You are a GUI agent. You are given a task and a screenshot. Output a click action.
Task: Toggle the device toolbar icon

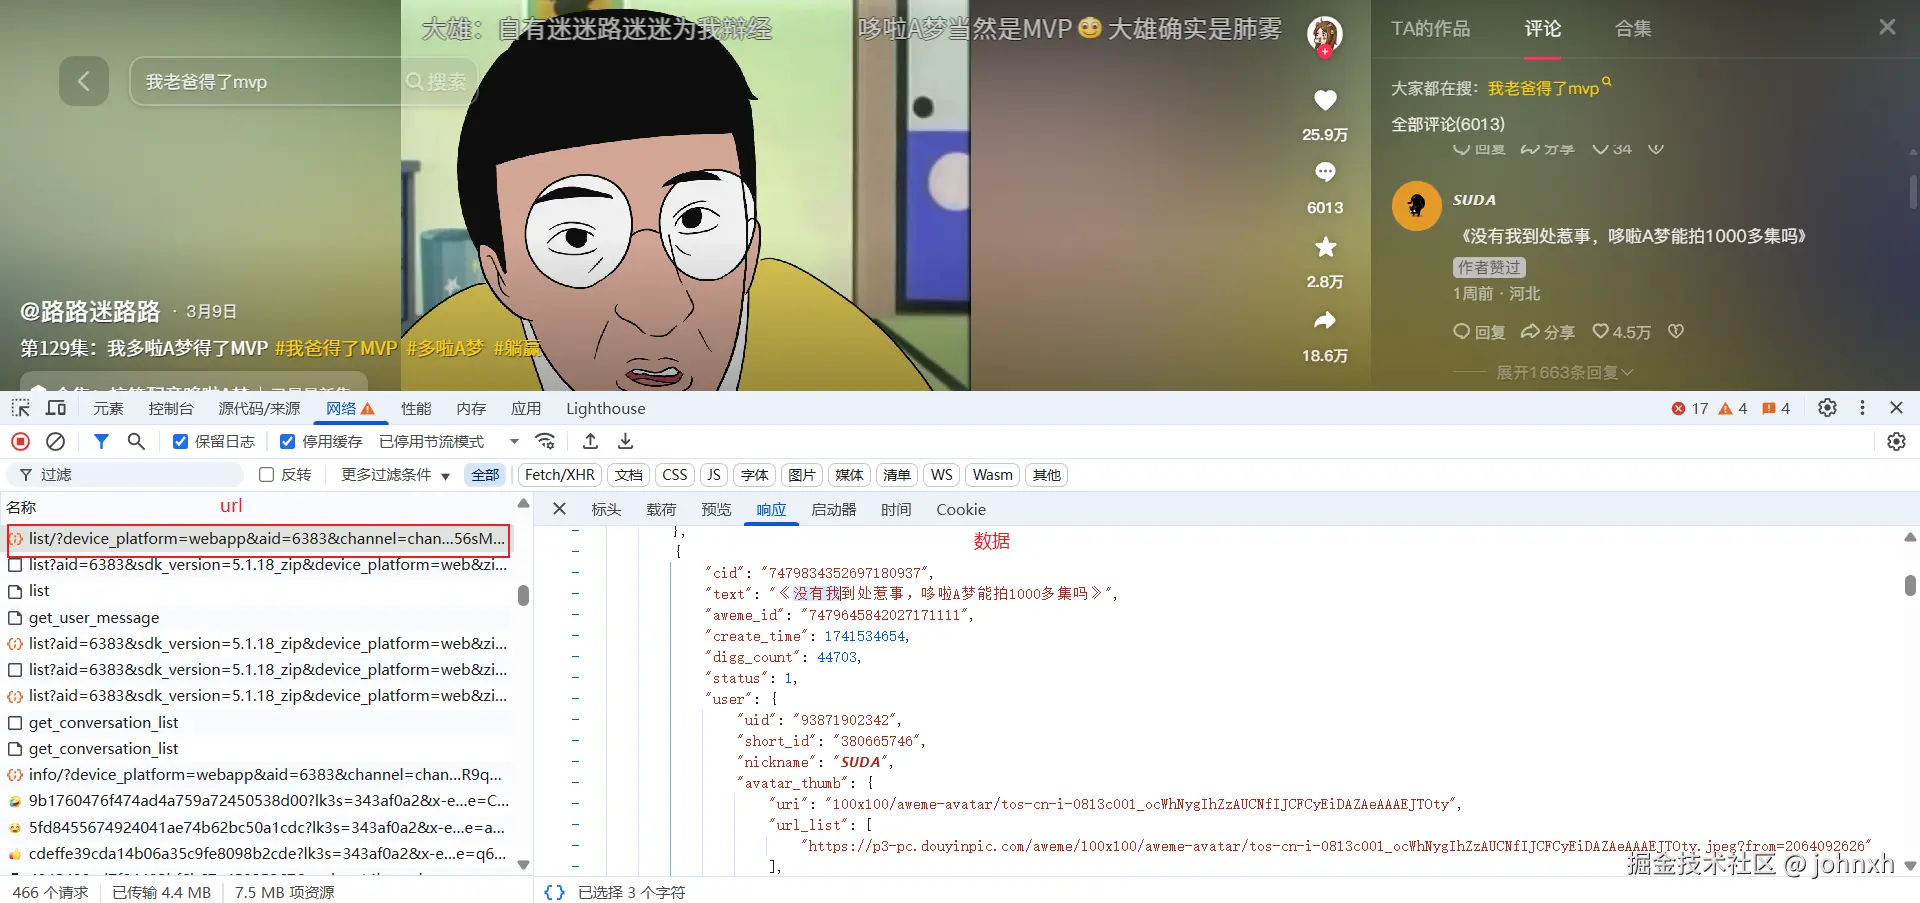point(56,408)
